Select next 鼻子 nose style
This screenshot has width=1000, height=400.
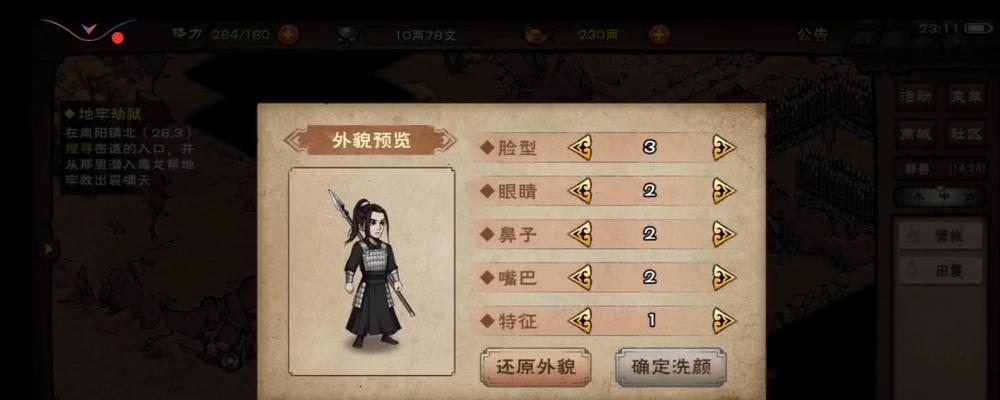pos(724,234)
